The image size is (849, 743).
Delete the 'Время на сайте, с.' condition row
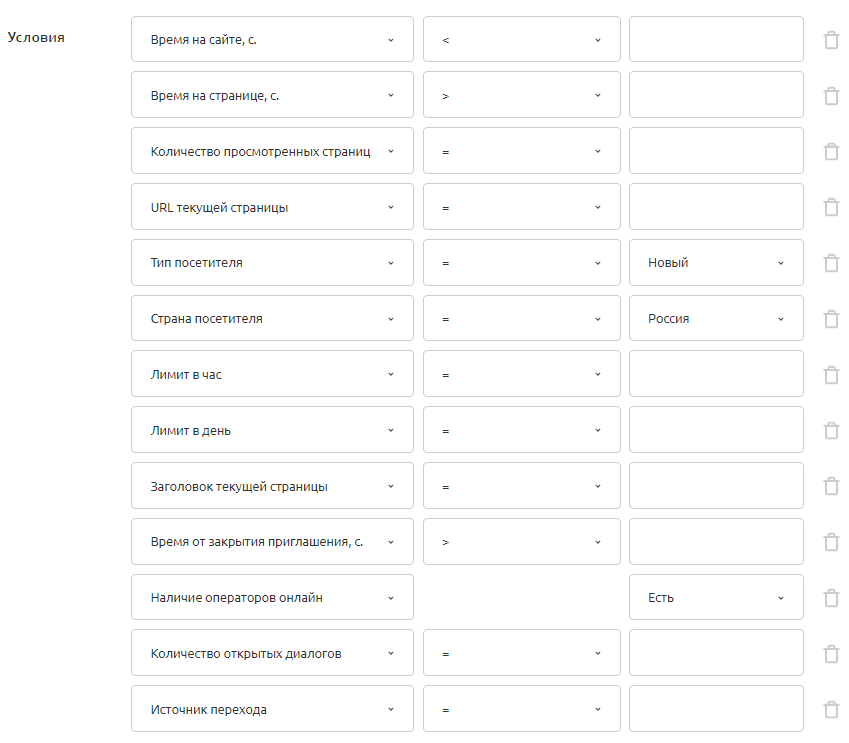pos(830,40)
